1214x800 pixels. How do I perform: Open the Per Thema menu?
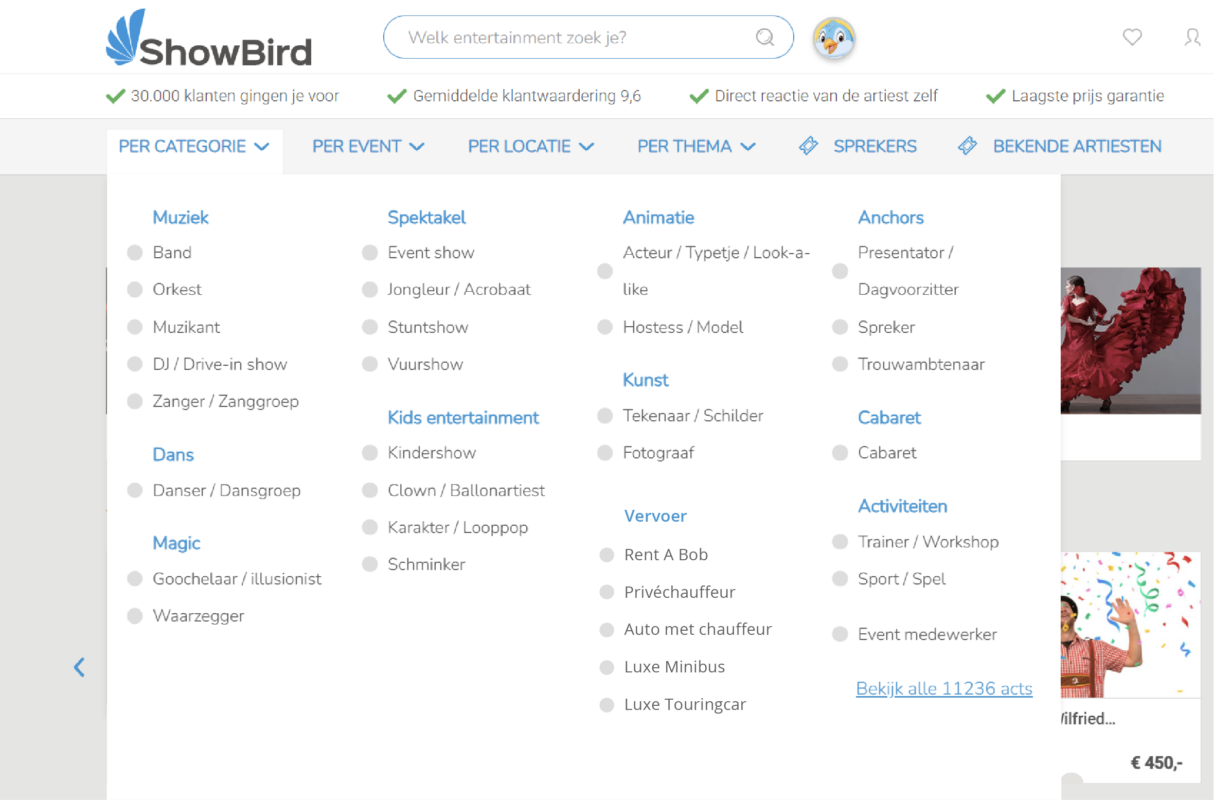[x=696, y=146]
